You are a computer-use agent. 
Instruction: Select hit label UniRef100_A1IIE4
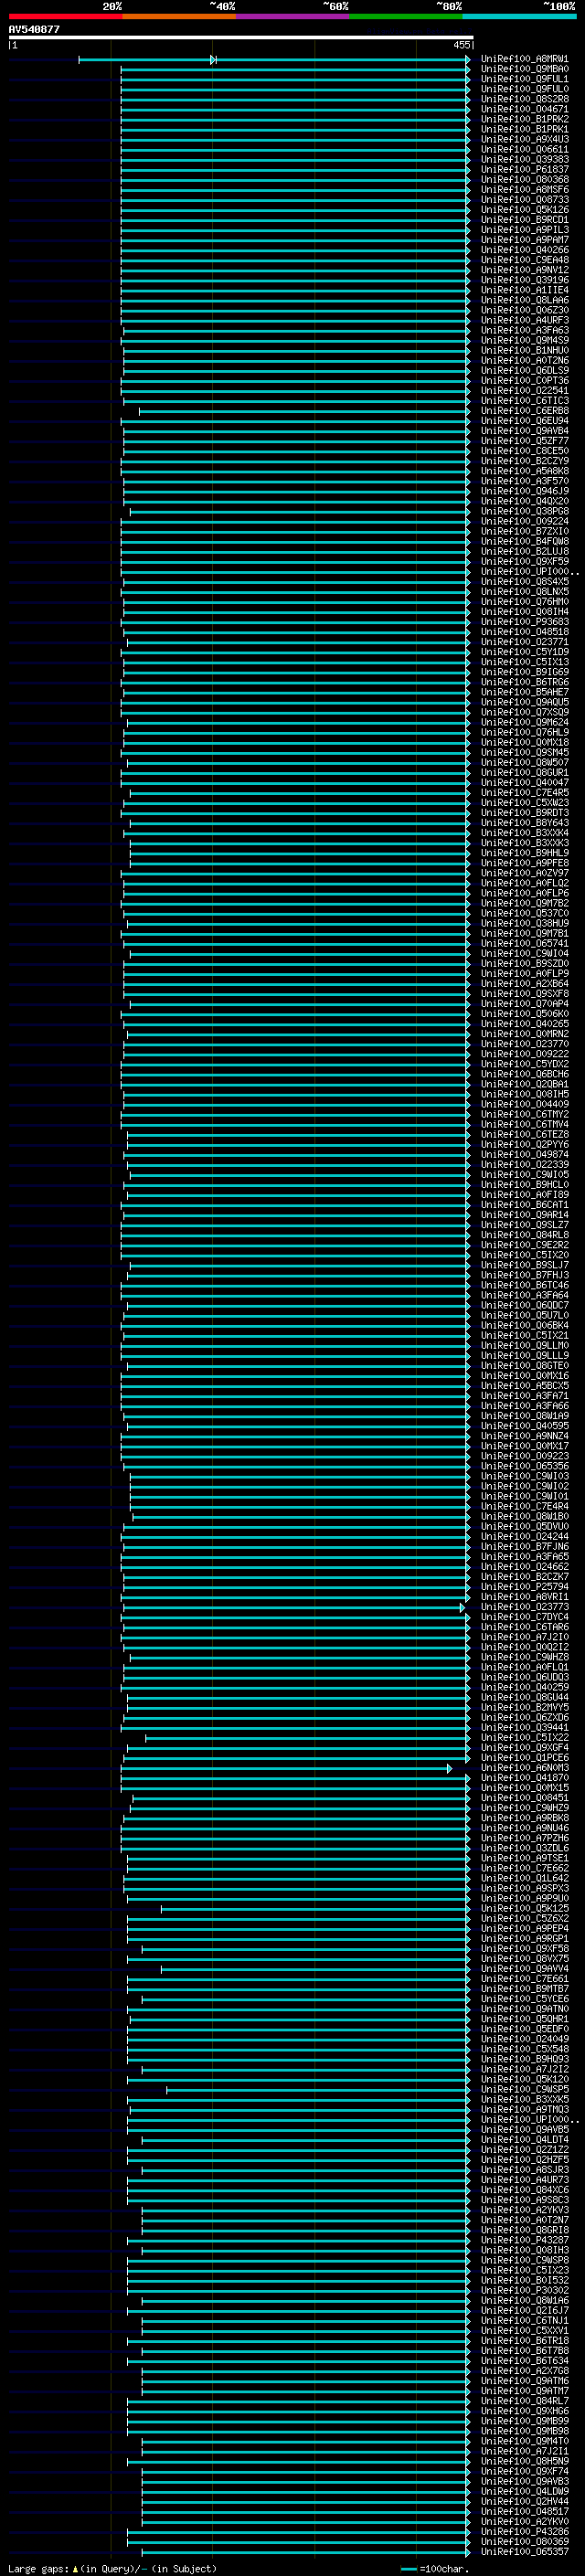[x=525, y=290]
